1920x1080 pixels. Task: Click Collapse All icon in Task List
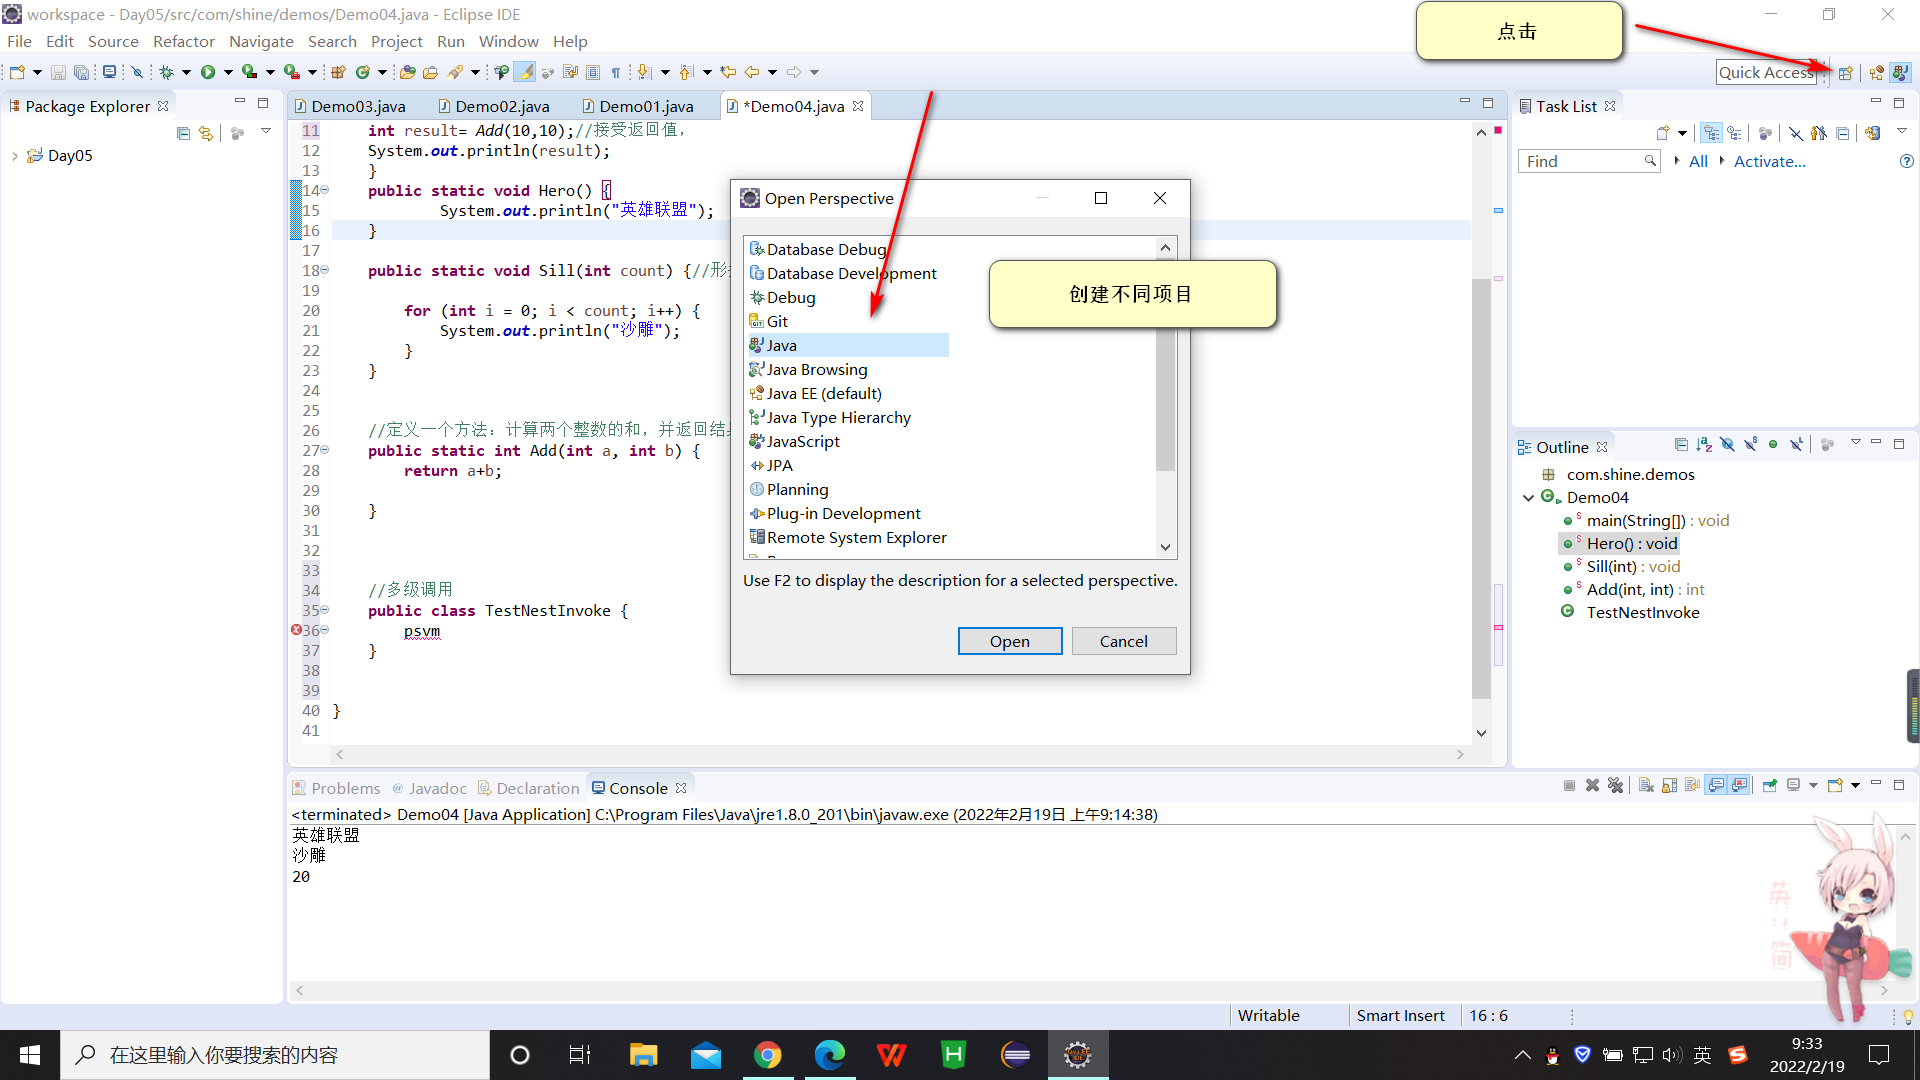1842,133
